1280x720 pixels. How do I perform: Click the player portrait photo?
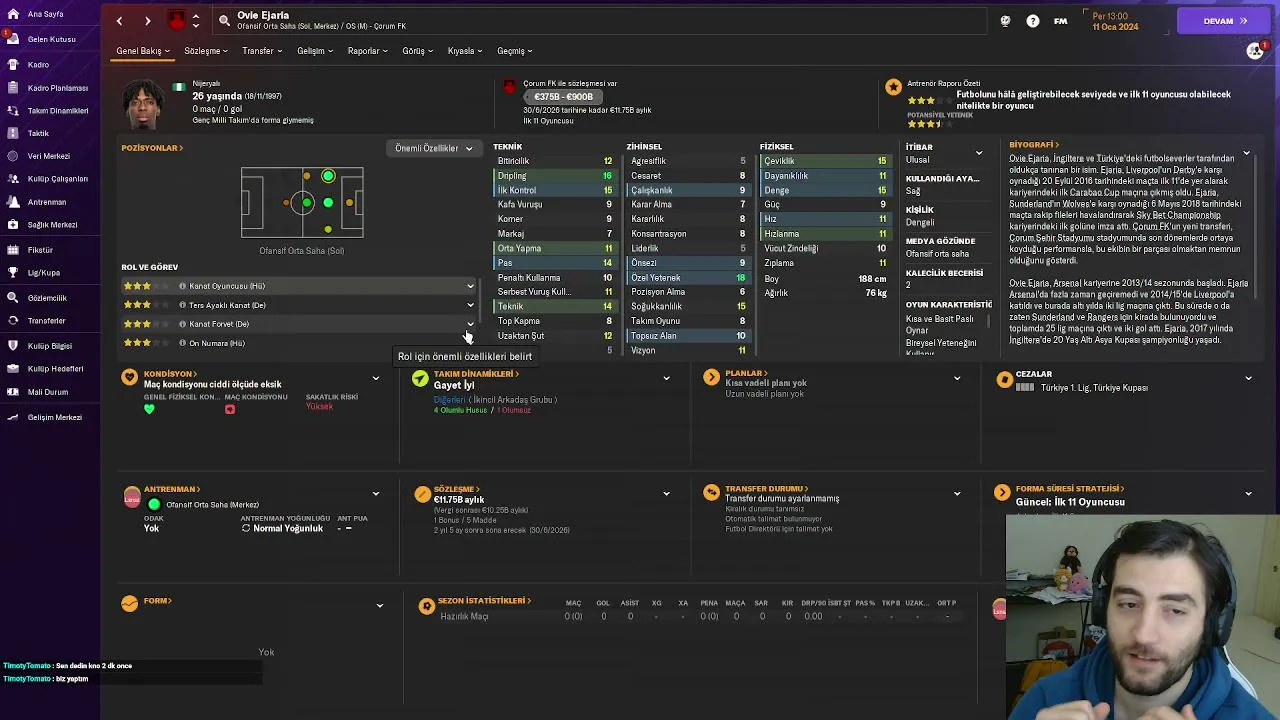tap(143, 103)
